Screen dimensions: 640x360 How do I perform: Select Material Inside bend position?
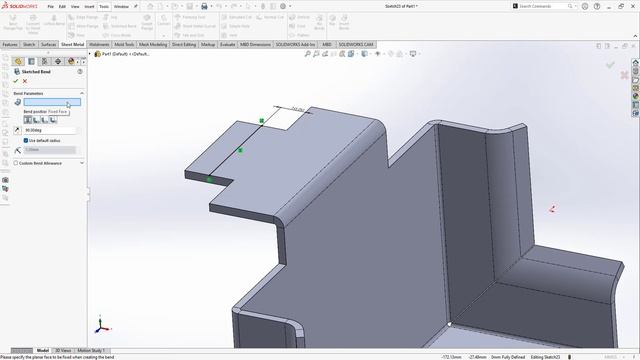pyautogui.click(x=36, y=120)
